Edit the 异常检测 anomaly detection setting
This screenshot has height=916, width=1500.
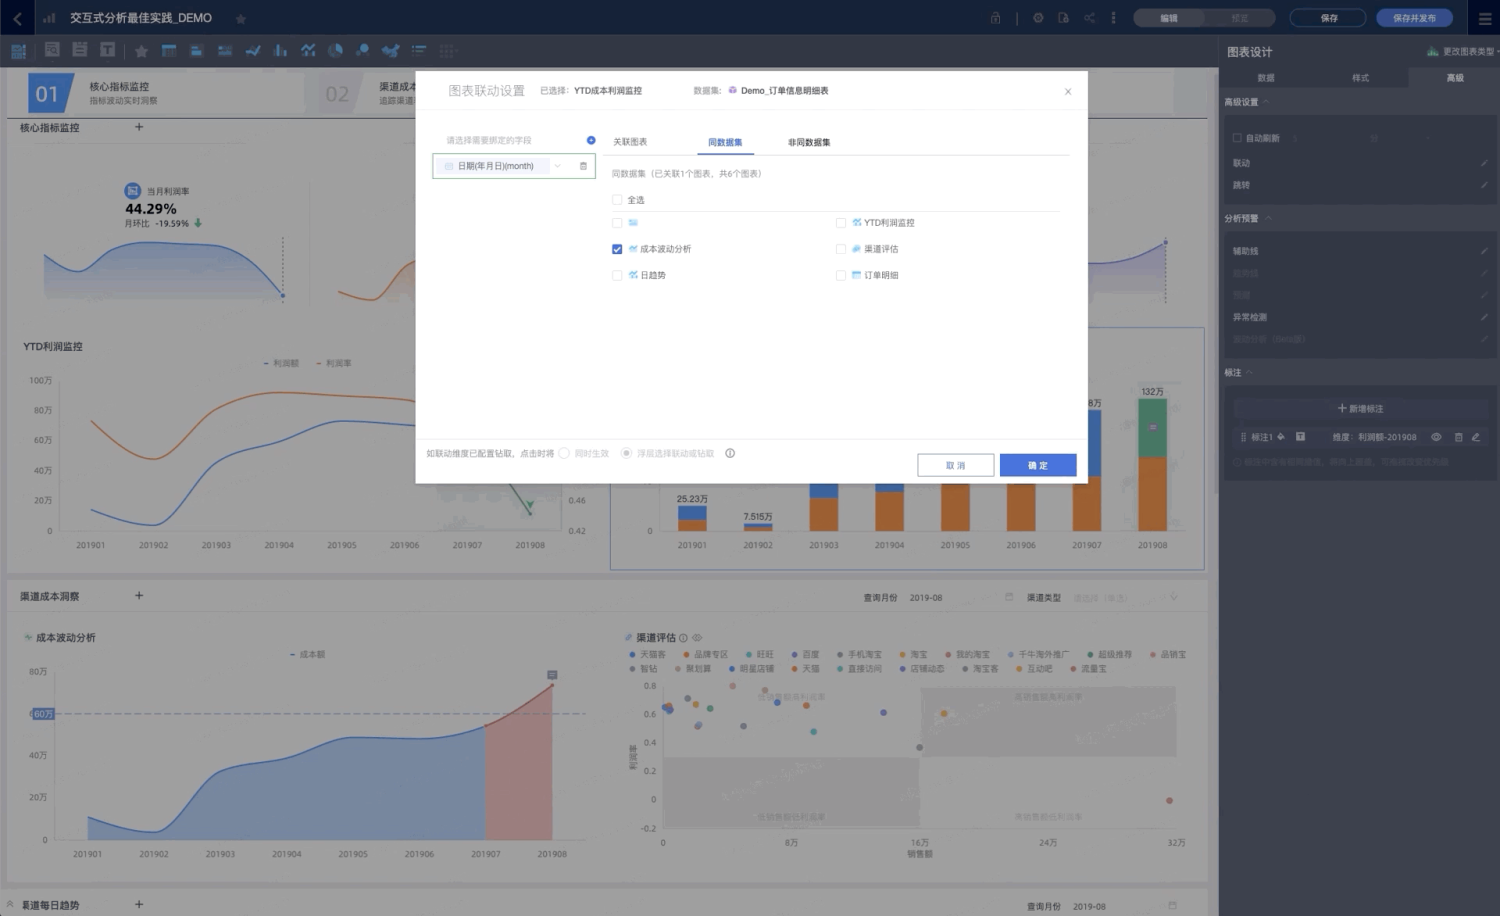pos(1484,317)
